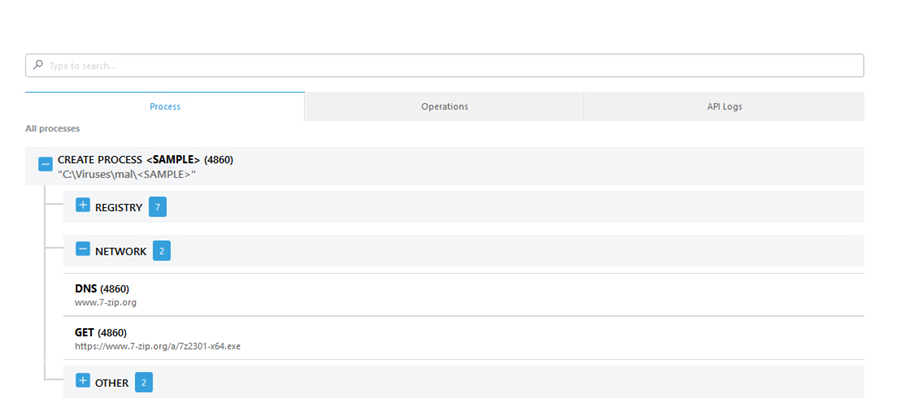900x420 pixels.
Task: Click the NETWORK count badge 2
Action: click(162, 251)
